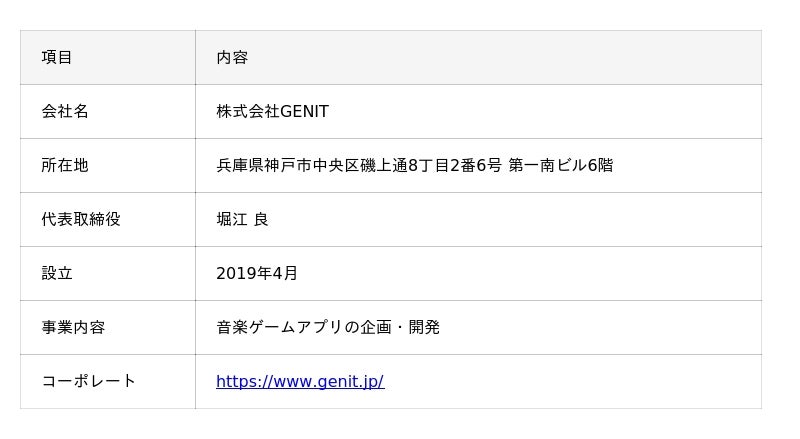Open the https://www.genit.jp/ link
This screenshot has width=800, height=439.
300,381
